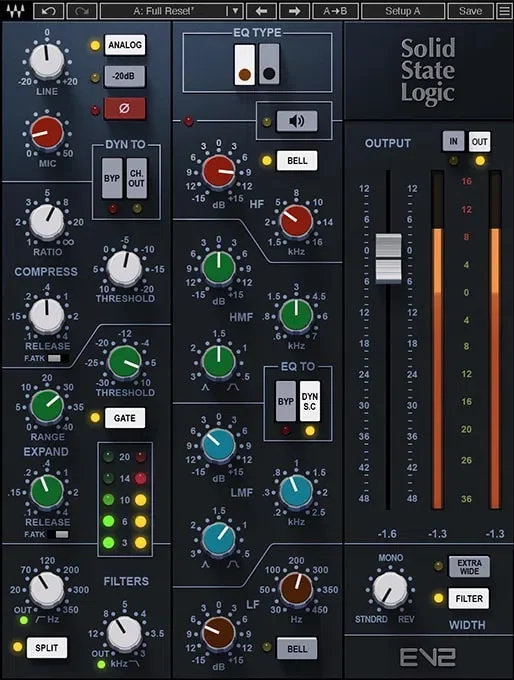Toggle the GATE button
This screenshot has width=514, height=680.
pos(125,418)
